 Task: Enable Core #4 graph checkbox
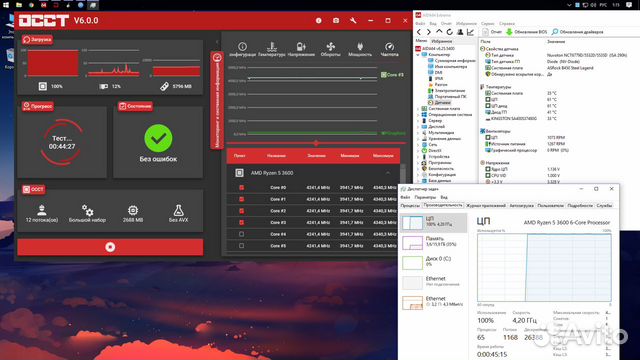click(241, 234)
